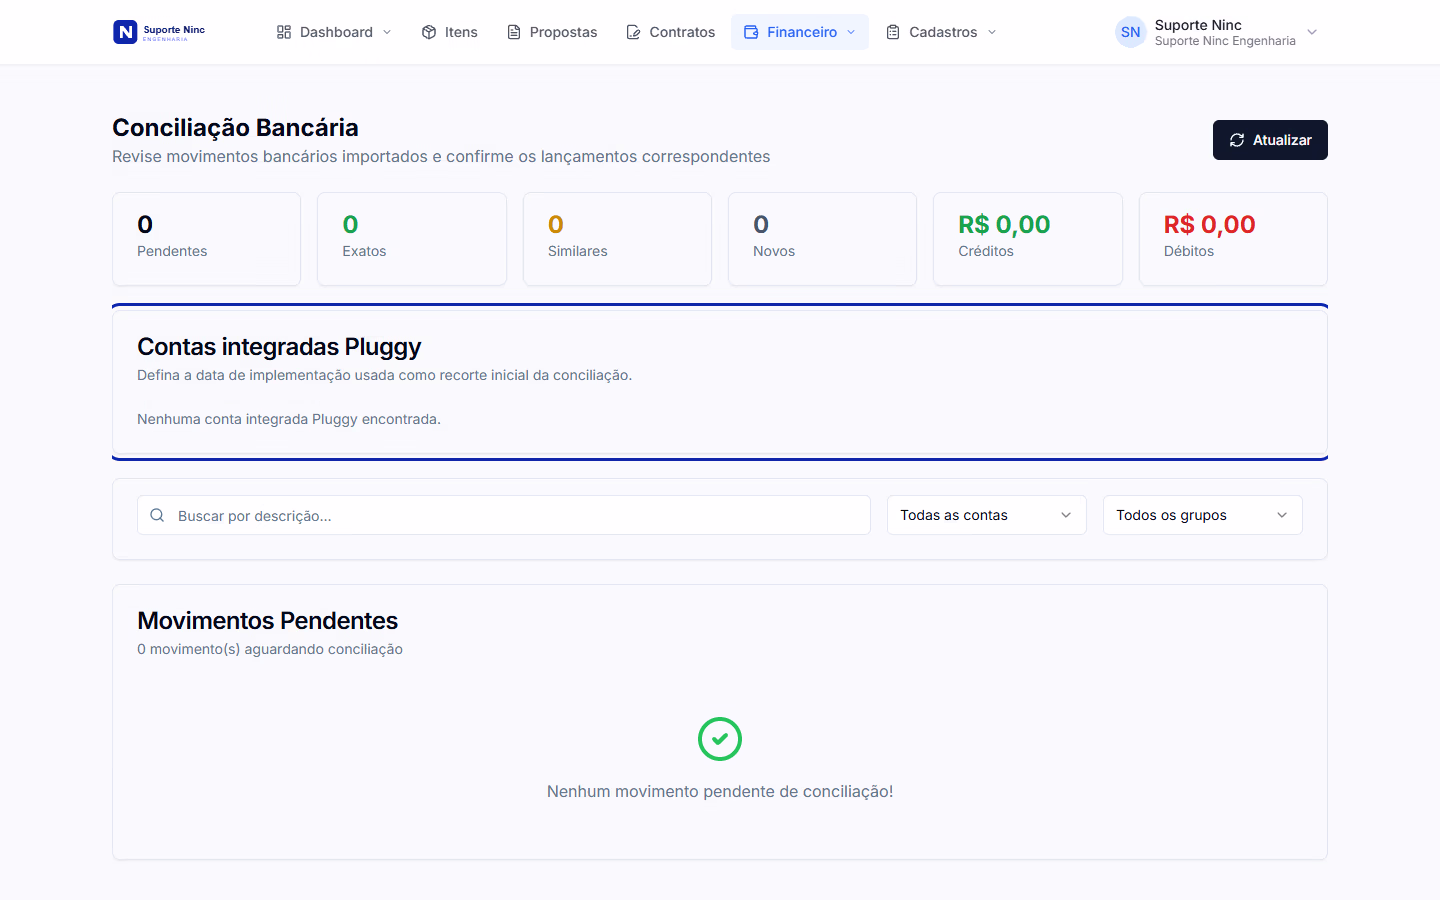Image resolution: width=1440 pixels, height=900 pixels.
Task: Click the Contas integradas Pluggy heading
Action: [279, 347]
